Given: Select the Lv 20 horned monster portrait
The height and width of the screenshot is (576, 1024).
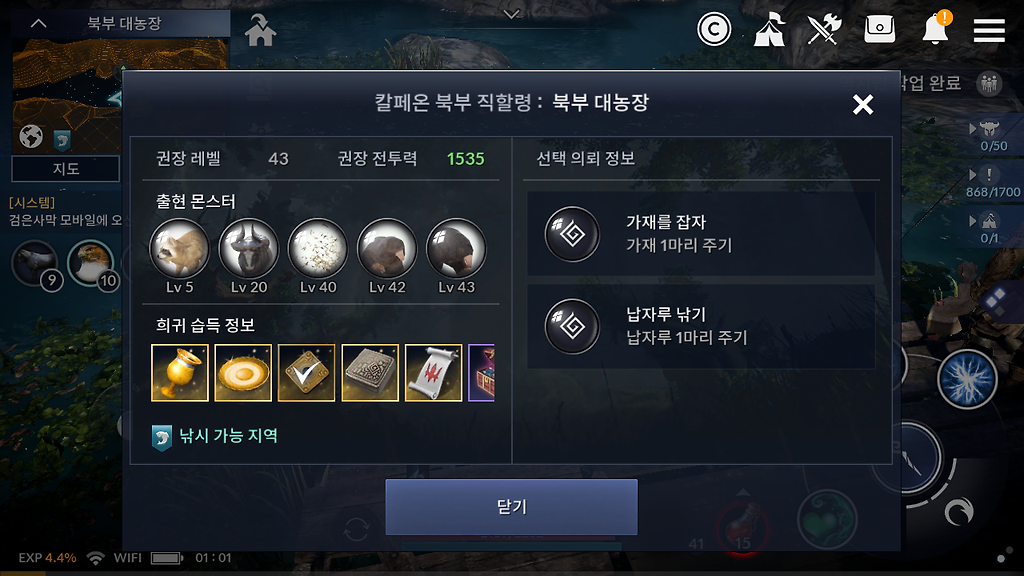Looking at the screenshot, I should (249, 249).
